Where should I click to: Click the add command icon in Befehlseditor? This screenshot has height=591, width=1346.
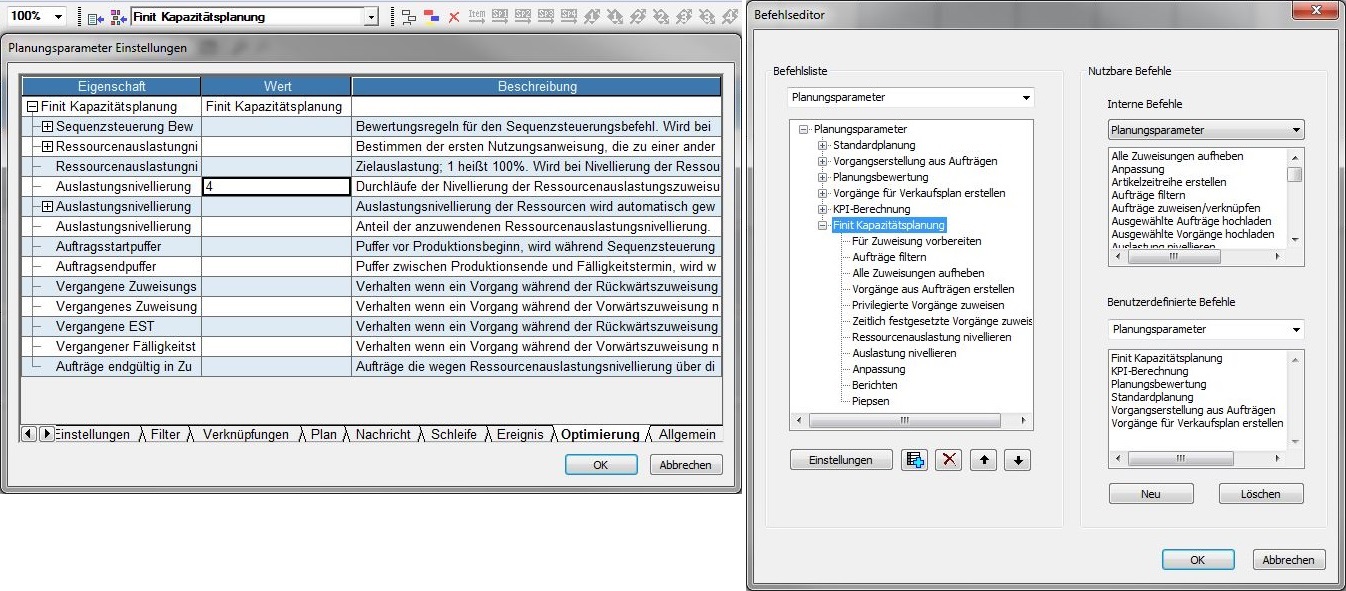point(915,460)
